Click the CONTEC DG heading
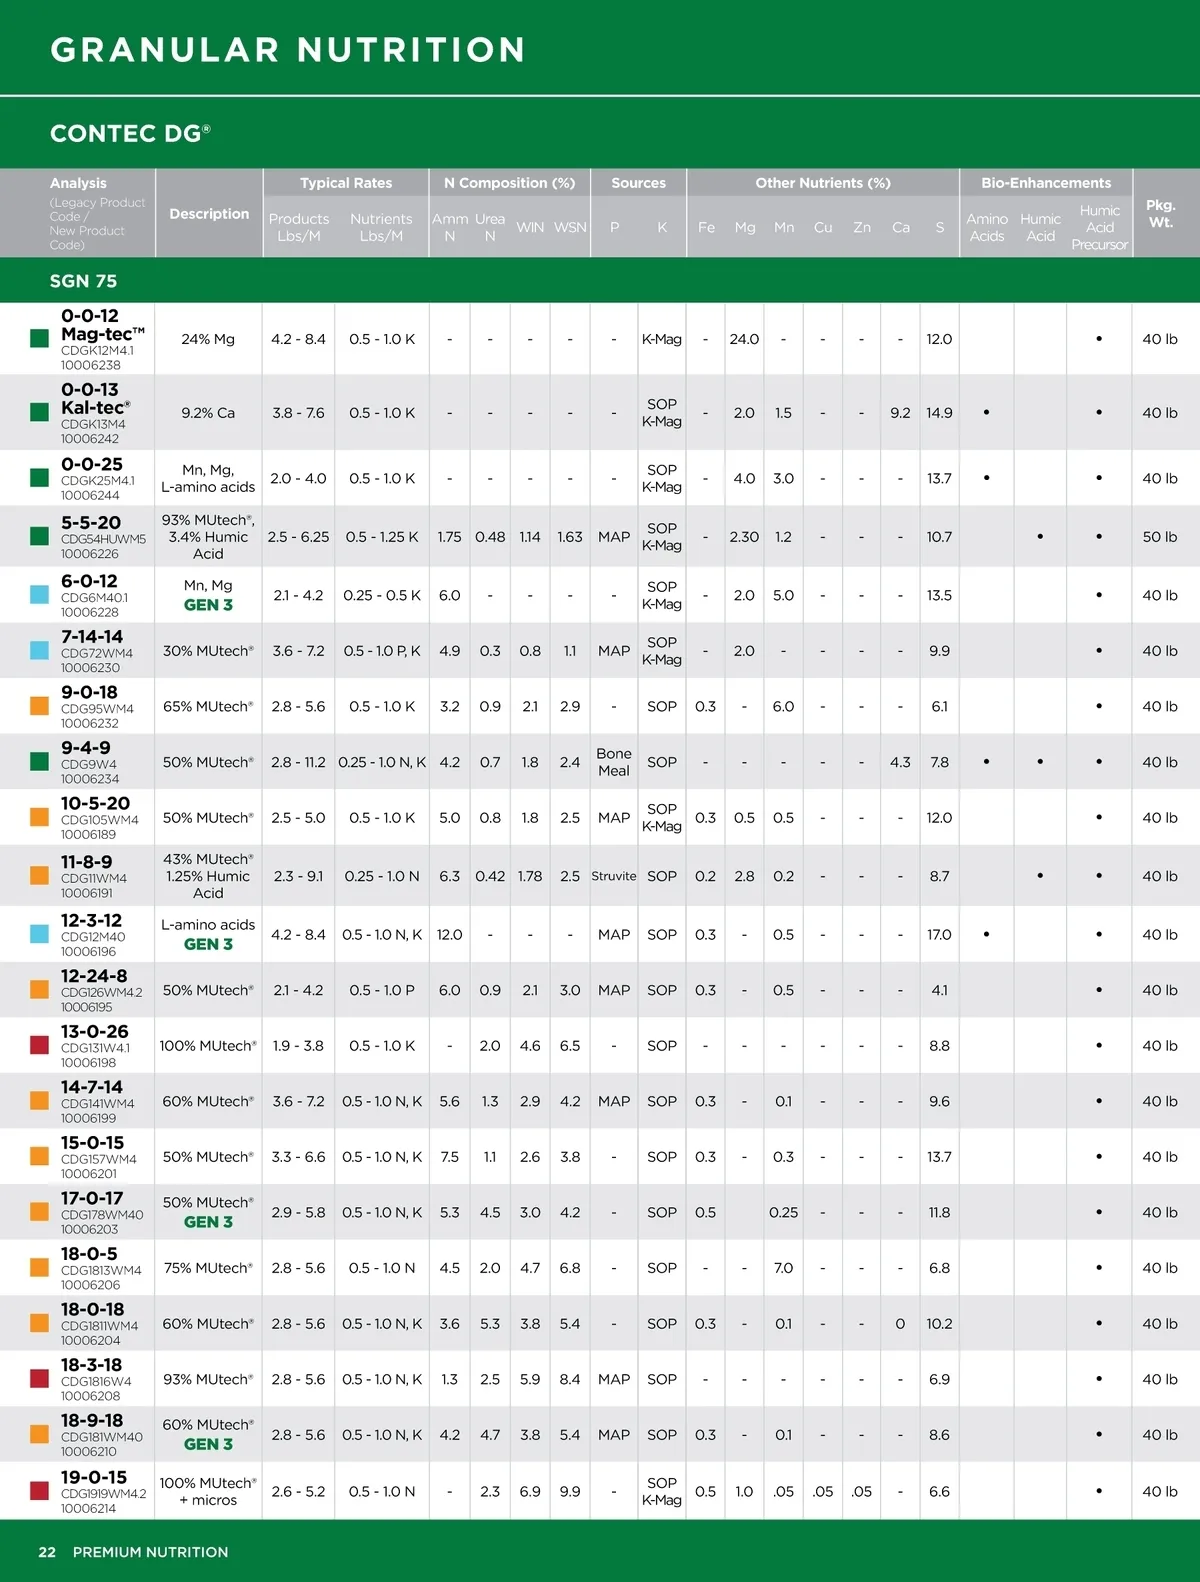Viewport: 1200px width, 1582px height. 130,133
